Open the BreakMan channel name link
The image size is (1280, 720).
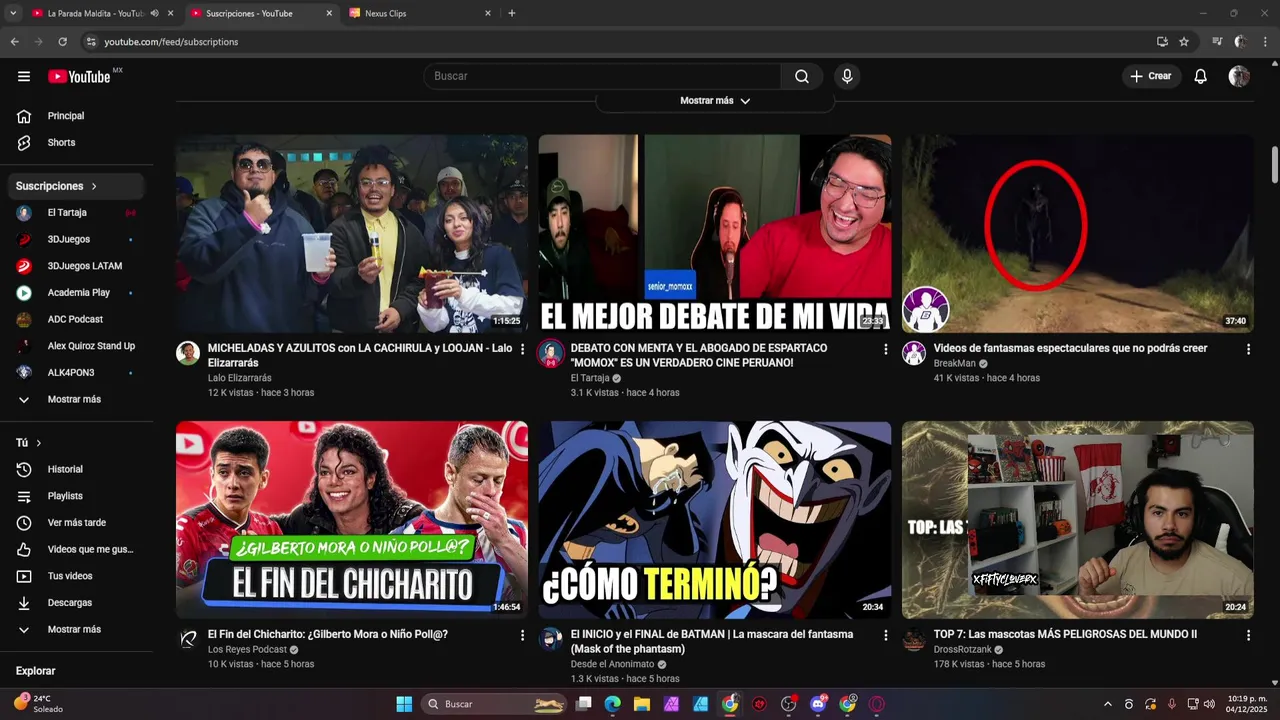tap(954, 364)
